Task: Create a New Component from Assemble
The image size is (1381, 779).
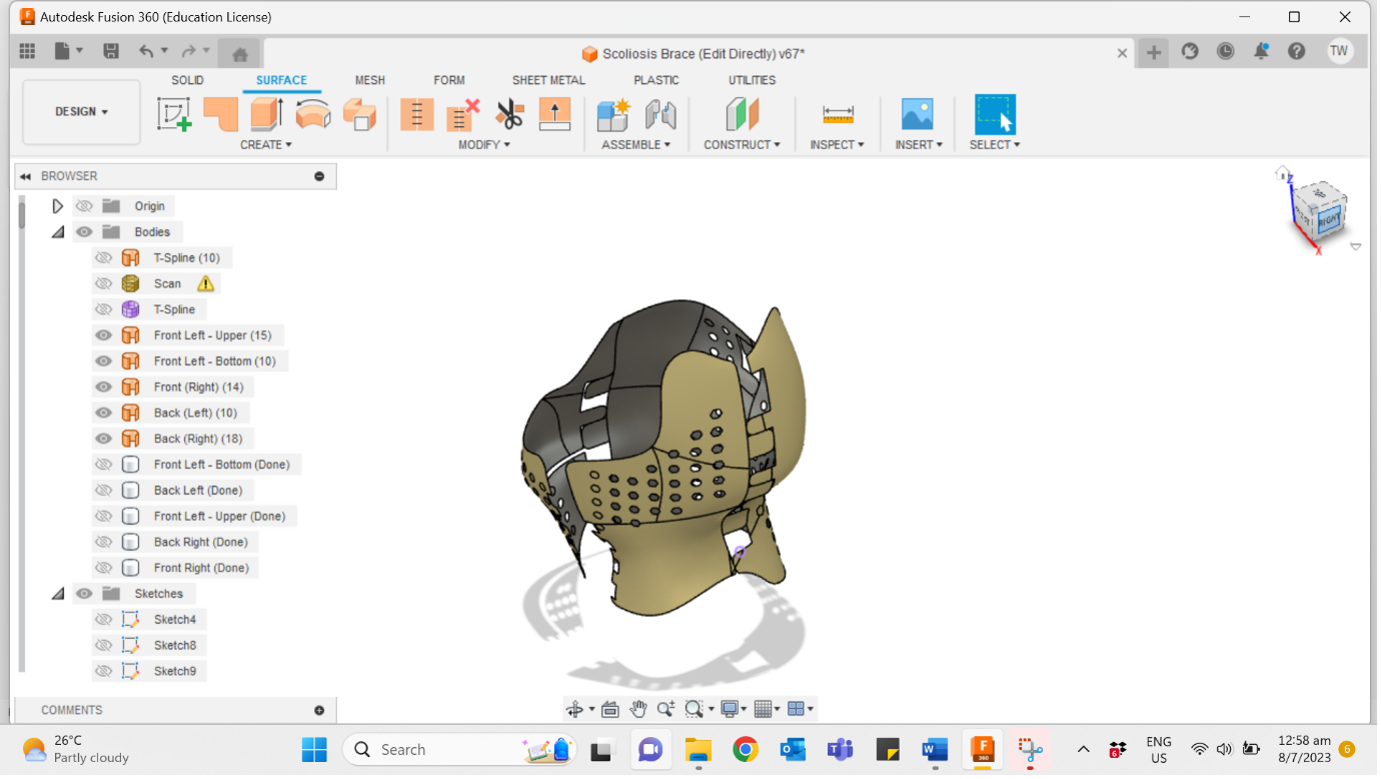Action: (613, 114)
